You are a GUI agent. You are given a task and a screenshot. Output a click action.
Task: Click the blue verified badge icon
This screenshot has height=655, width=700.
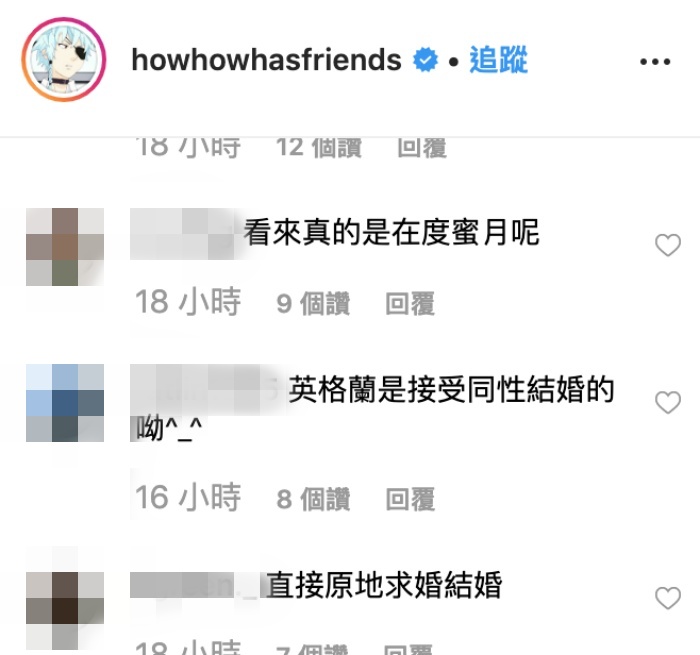425,60
